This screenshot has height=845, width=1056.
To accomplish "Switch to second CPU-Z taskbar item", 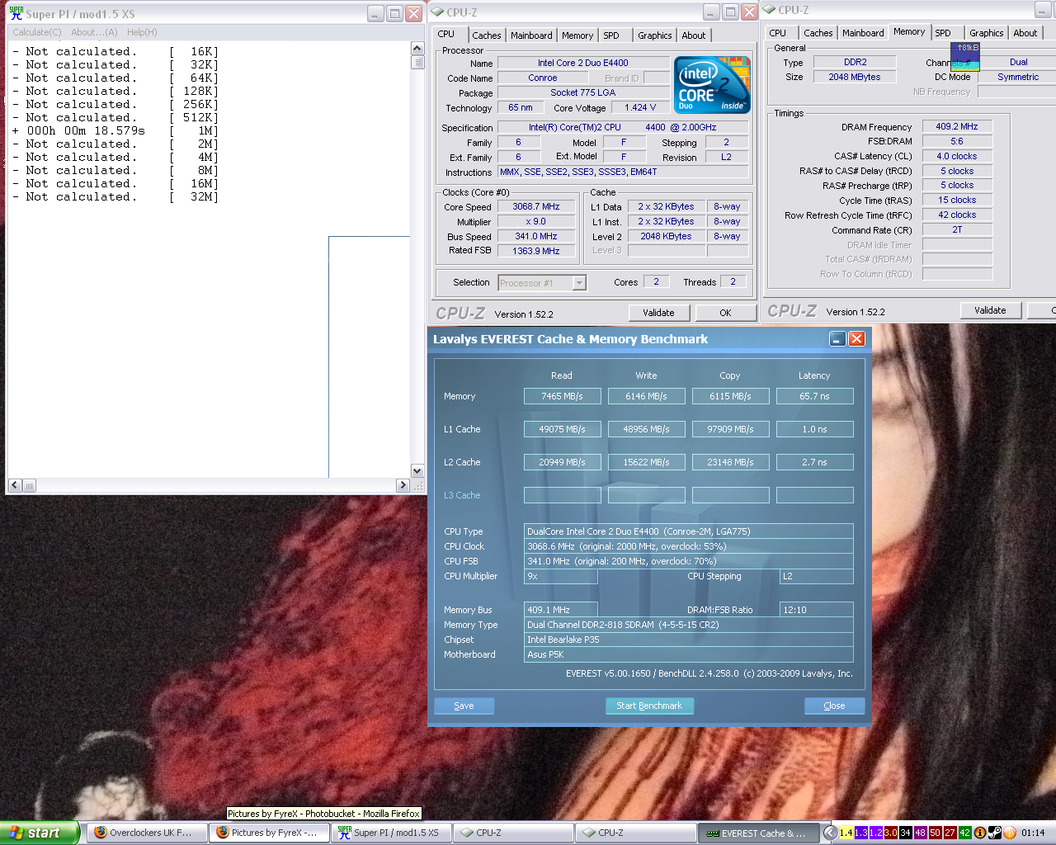I will coord(634,833).
